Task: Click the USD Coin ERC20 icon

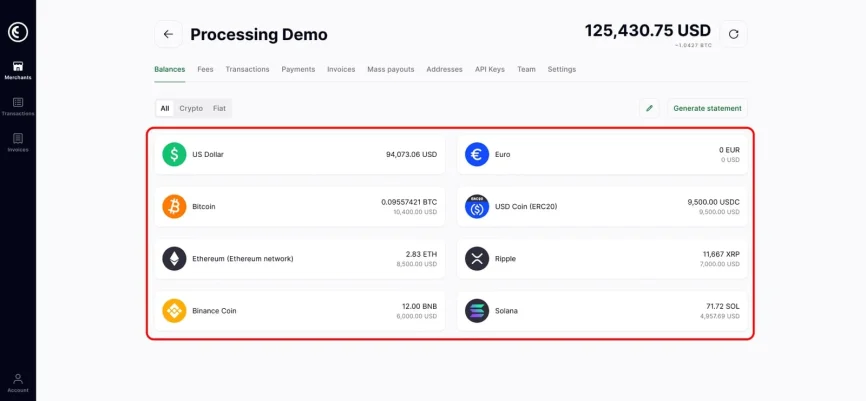Action: 477,207
